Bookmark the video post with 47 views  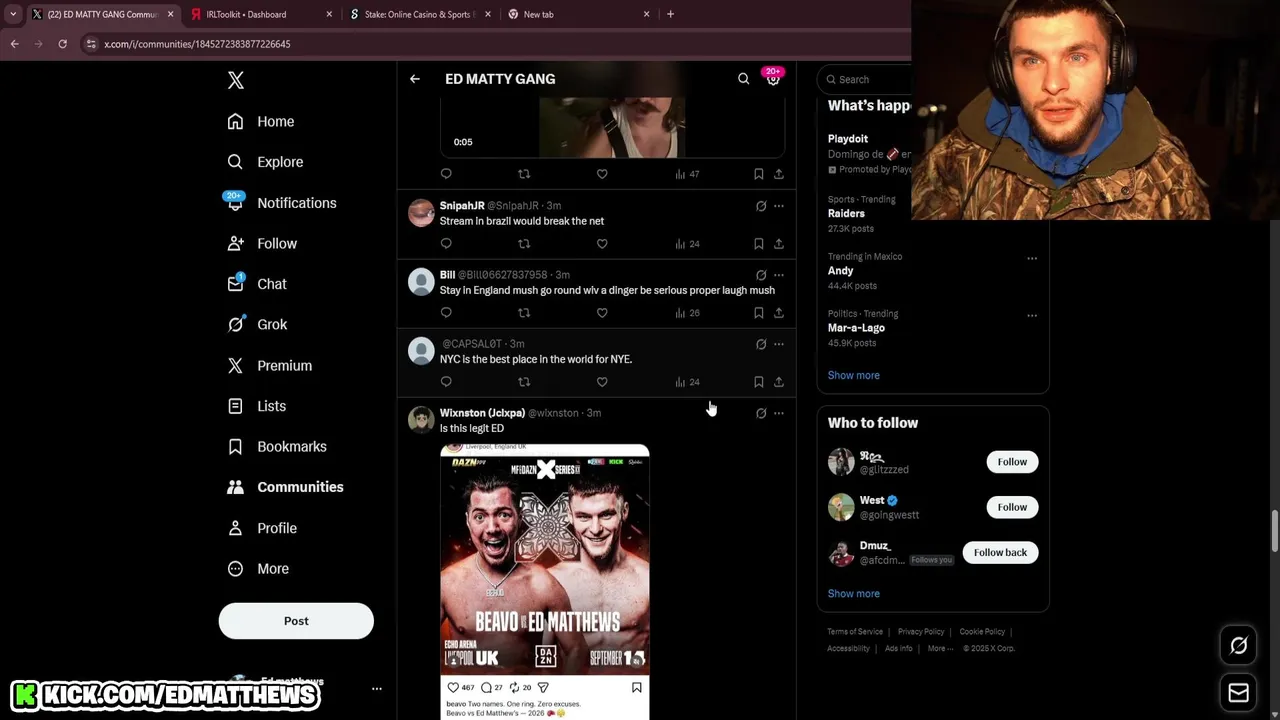[758, 174]
